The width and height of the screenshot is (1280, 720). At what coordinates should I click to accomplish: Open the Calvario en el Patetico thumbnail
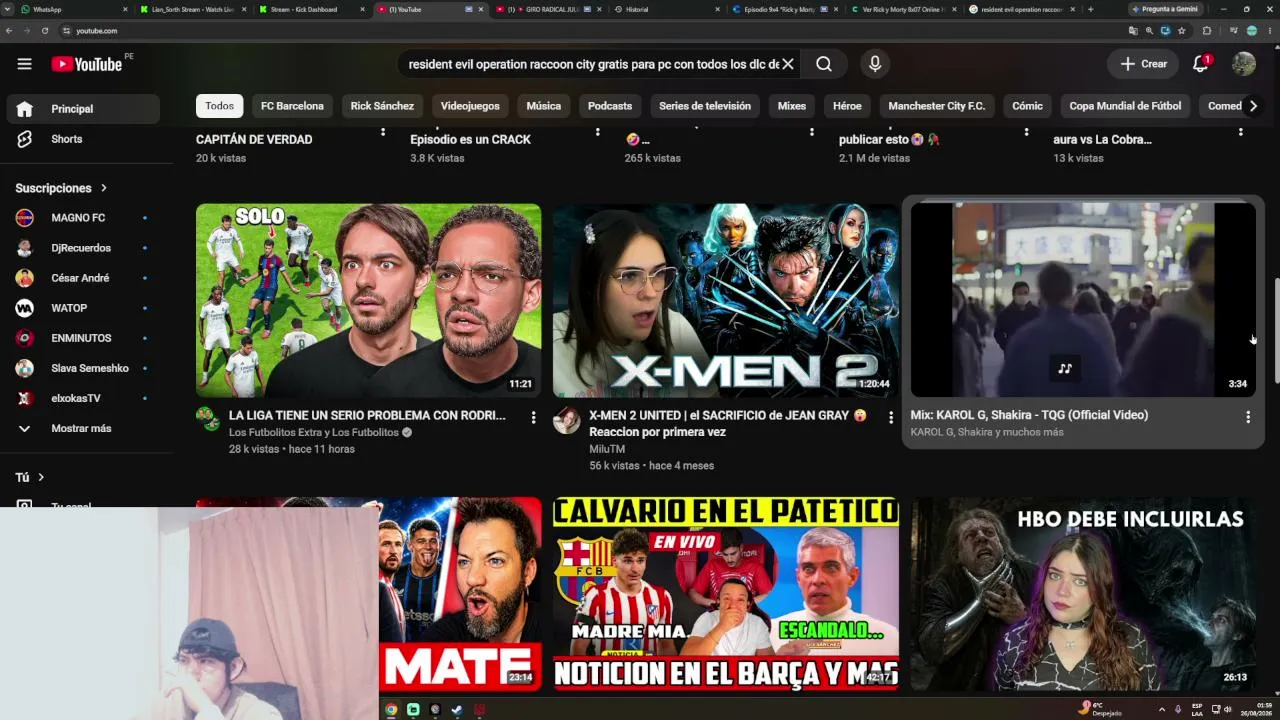[x=726, y=594]
